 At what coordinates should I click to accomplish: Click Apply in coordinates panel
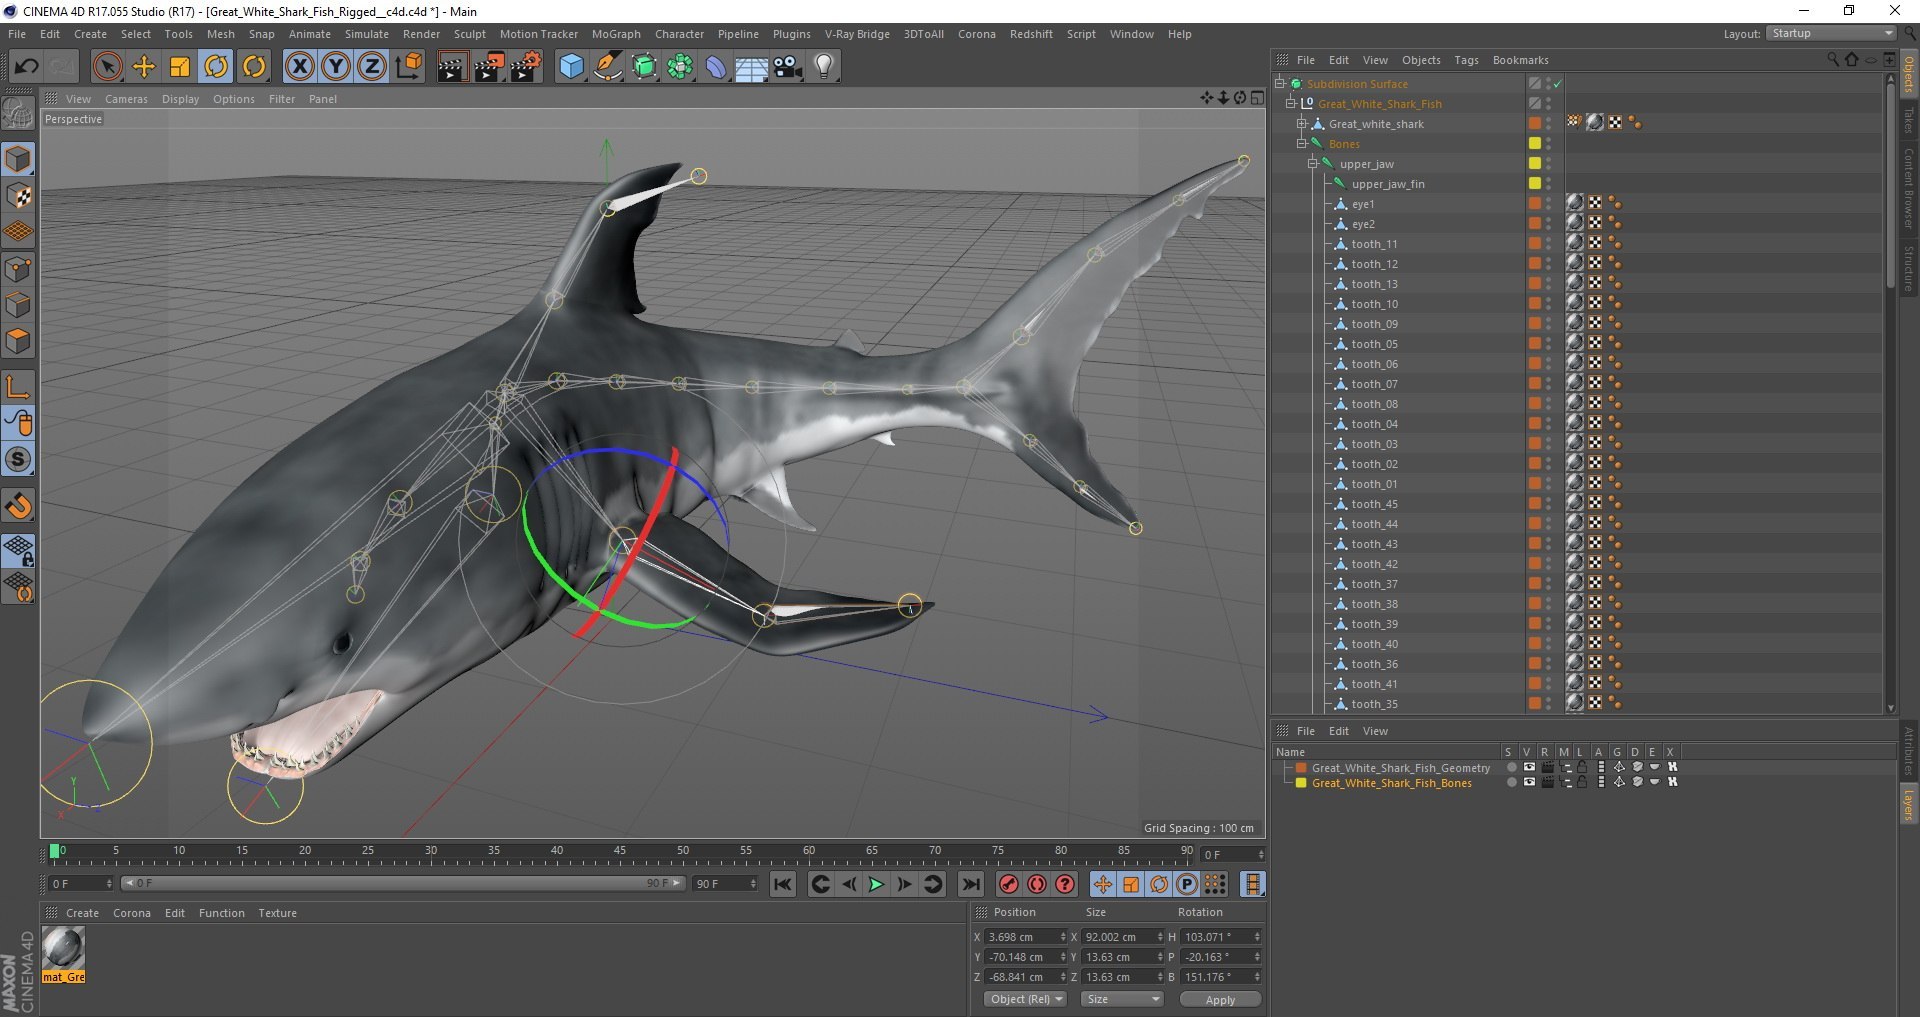click(x=1220, y=999)
